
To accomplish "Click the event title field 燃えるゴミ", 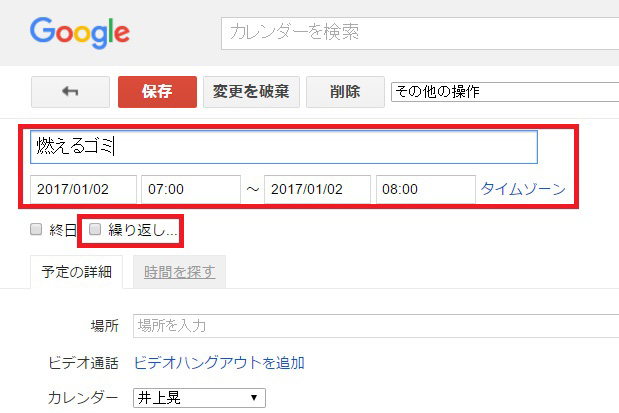I will click(x=284, y=147).
